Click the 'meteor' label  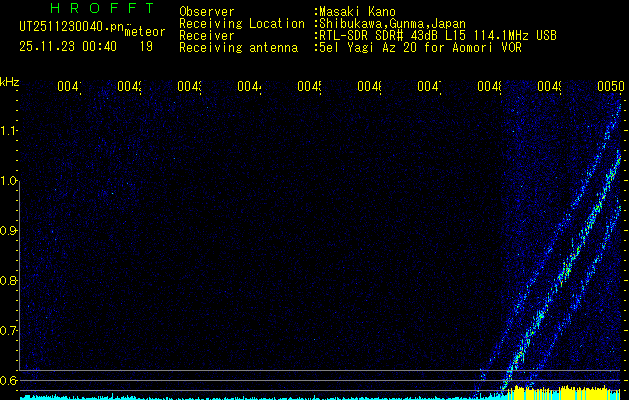(145, 32)
